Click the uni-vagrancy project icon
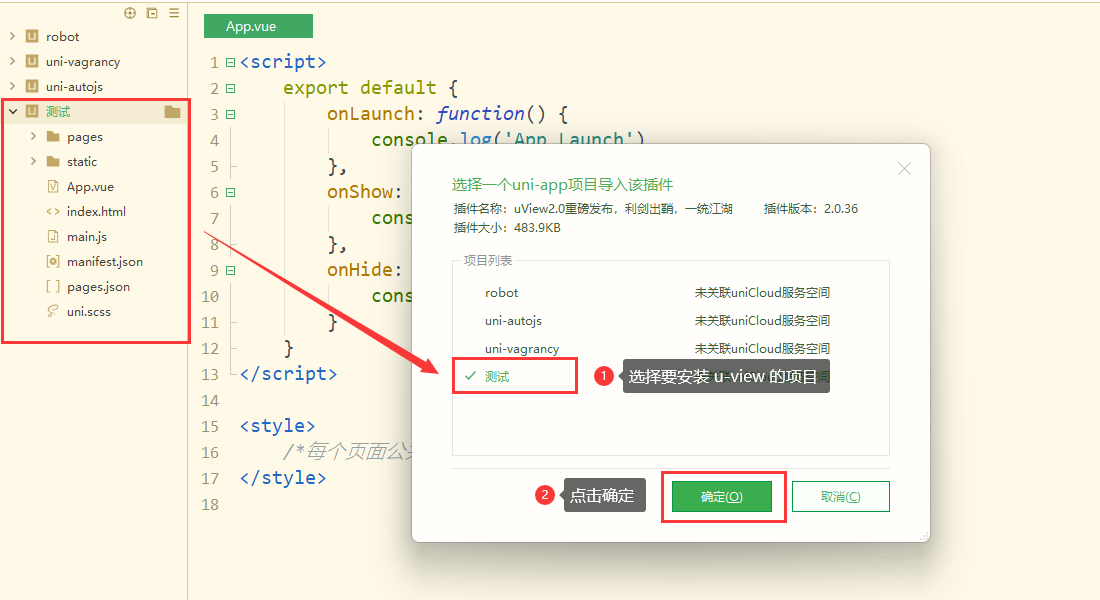 point(32,61)
